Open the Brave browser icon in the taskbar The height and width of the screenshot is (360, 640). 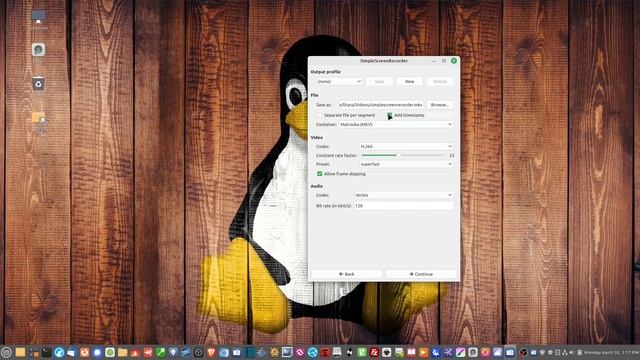[x=211, y=352]
